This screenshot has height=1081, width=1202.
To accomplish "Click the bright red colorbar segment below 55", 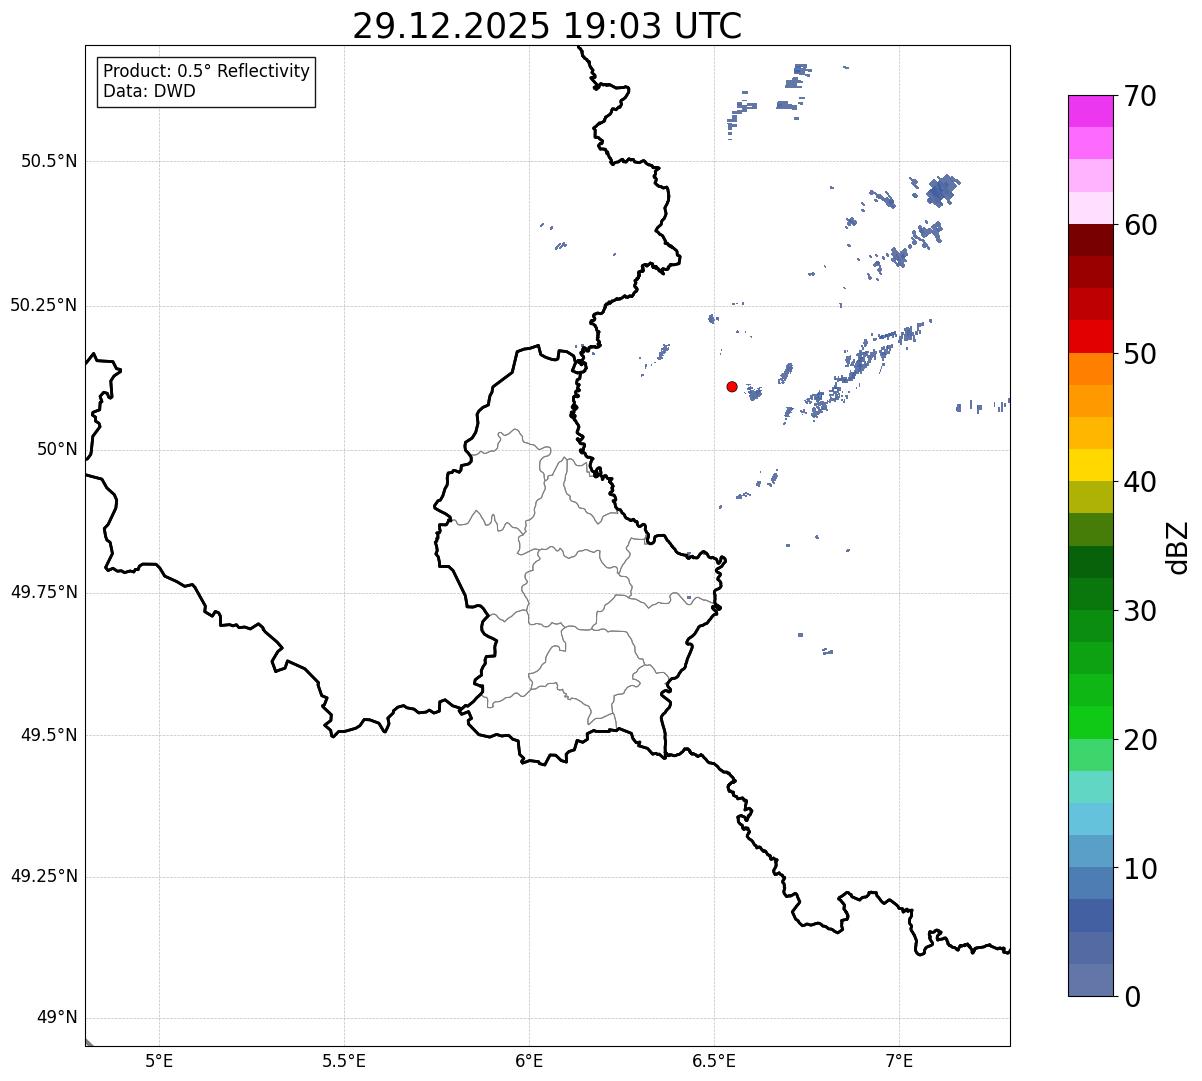I will pyautogui.click(x=1091, y=336).
